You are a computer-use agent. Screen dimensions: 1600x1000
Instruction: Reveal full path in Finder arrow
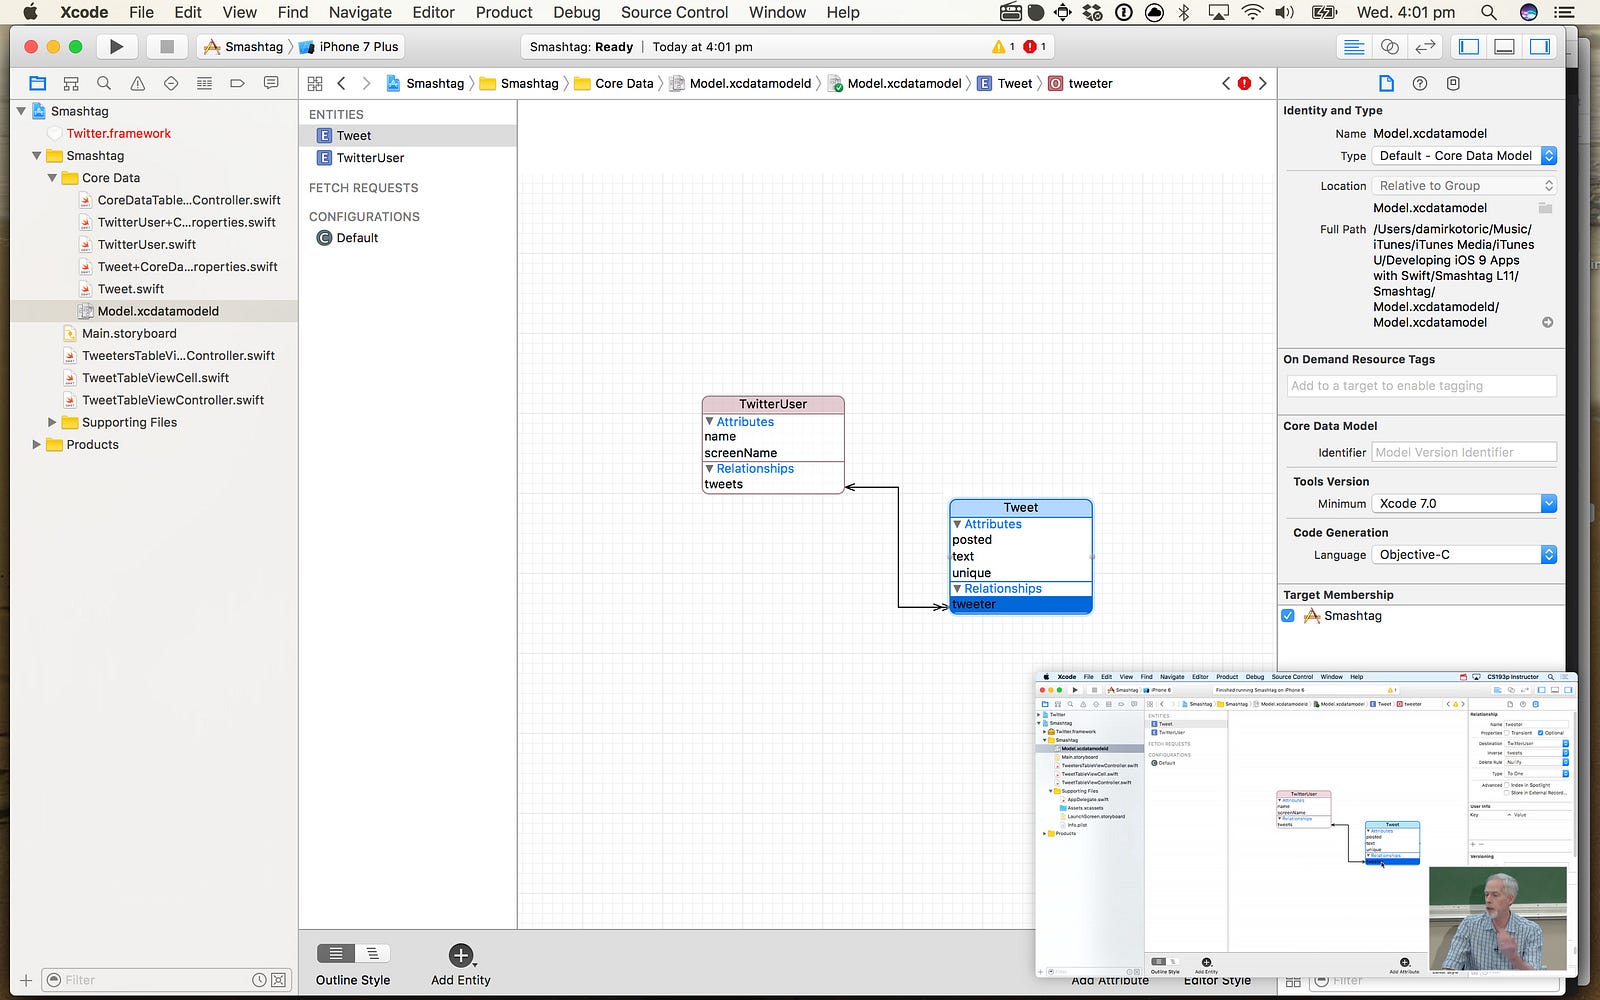1547,322
